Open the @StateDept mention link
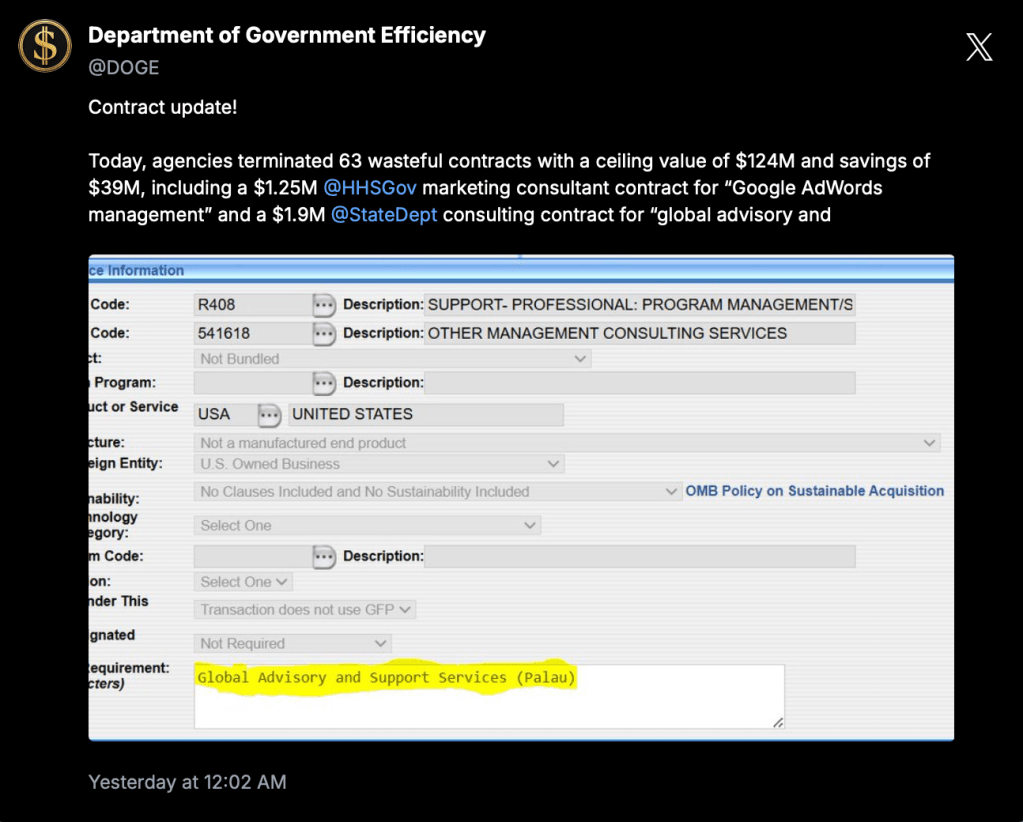 tap(384, 215)
